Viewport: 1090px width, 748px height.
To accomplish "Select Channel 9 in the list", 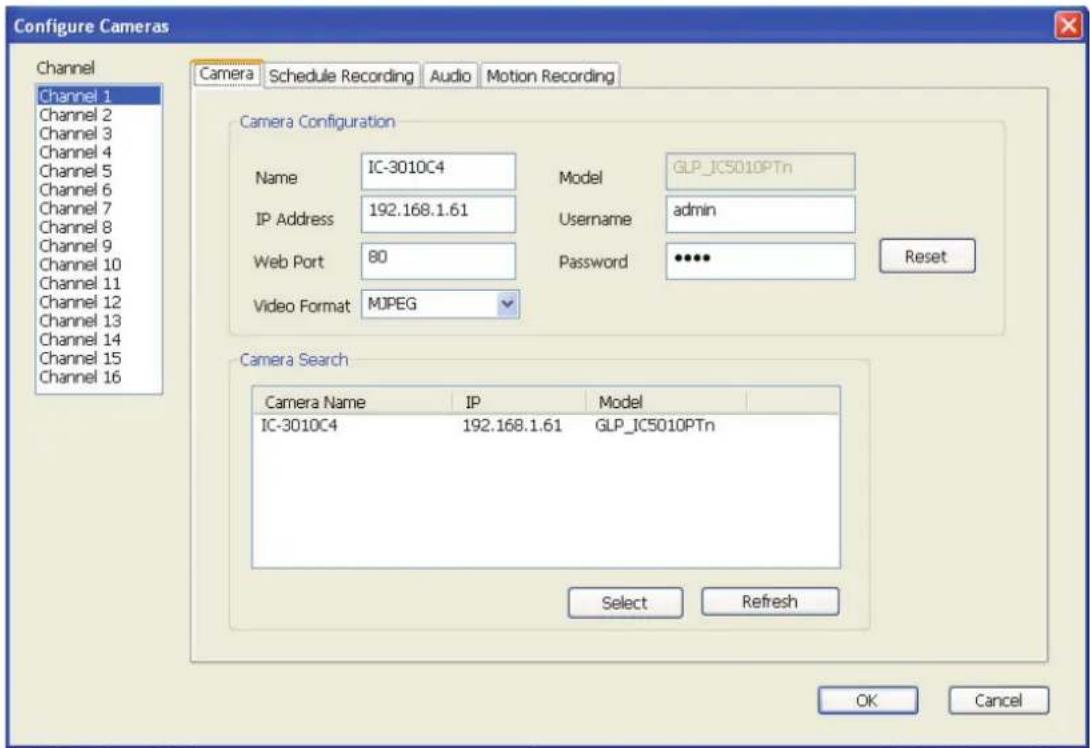I will click(x=99, y=246).
